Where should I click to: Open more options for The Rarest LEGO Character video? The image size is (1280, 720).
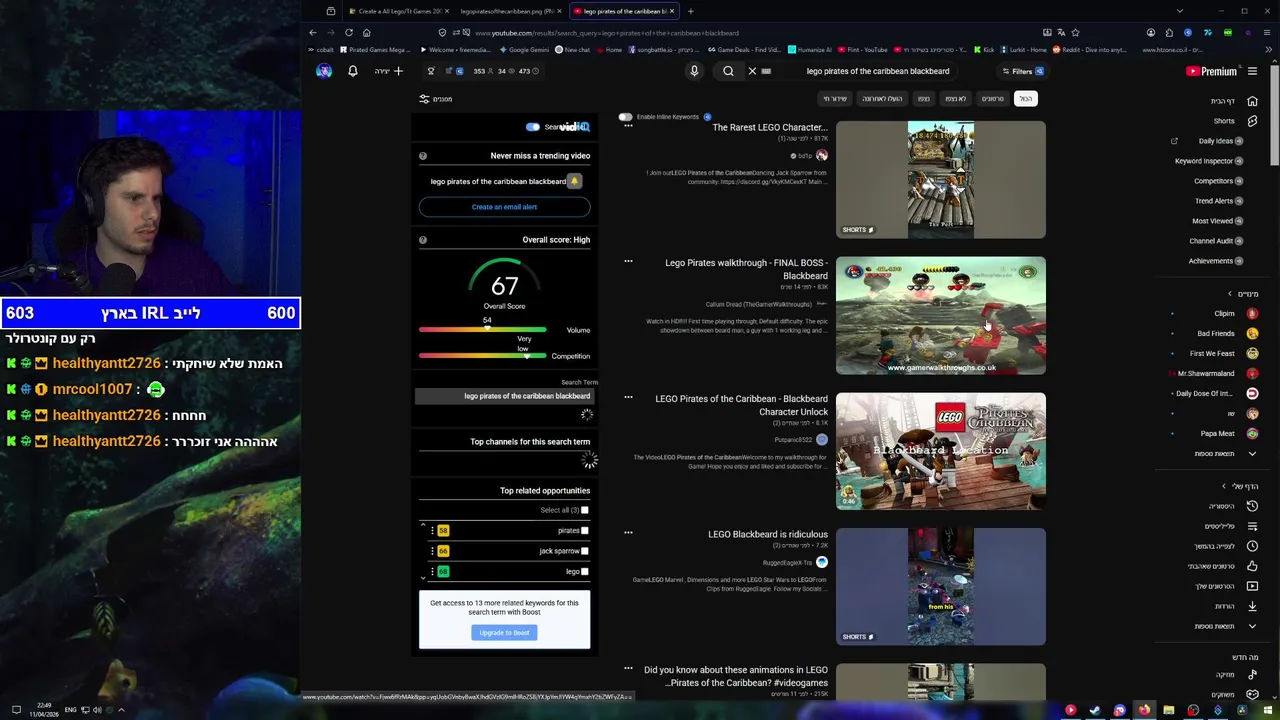[x=628, y=126]
